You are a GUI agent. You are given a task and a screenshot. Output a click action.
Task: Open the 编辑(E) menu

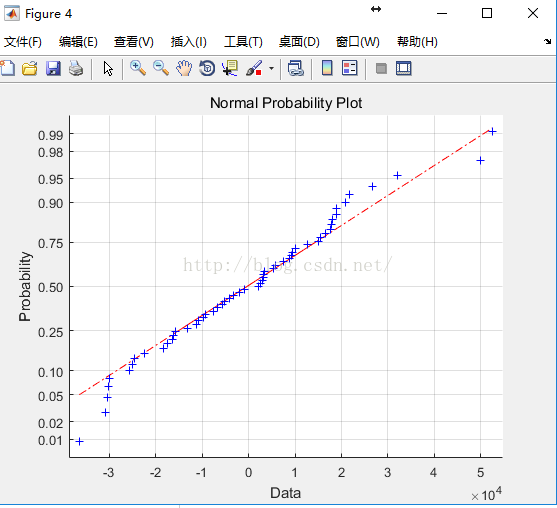tap(78, 42)
